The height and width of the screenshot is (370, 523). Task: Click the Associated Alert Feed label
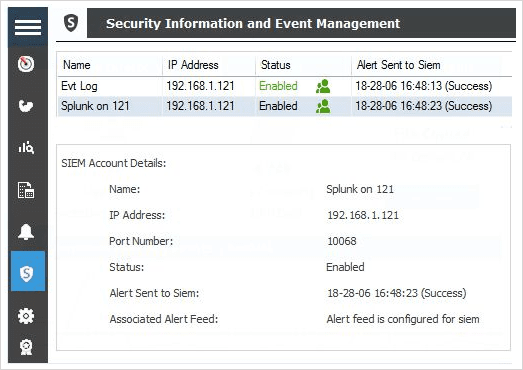click(164, 319)
